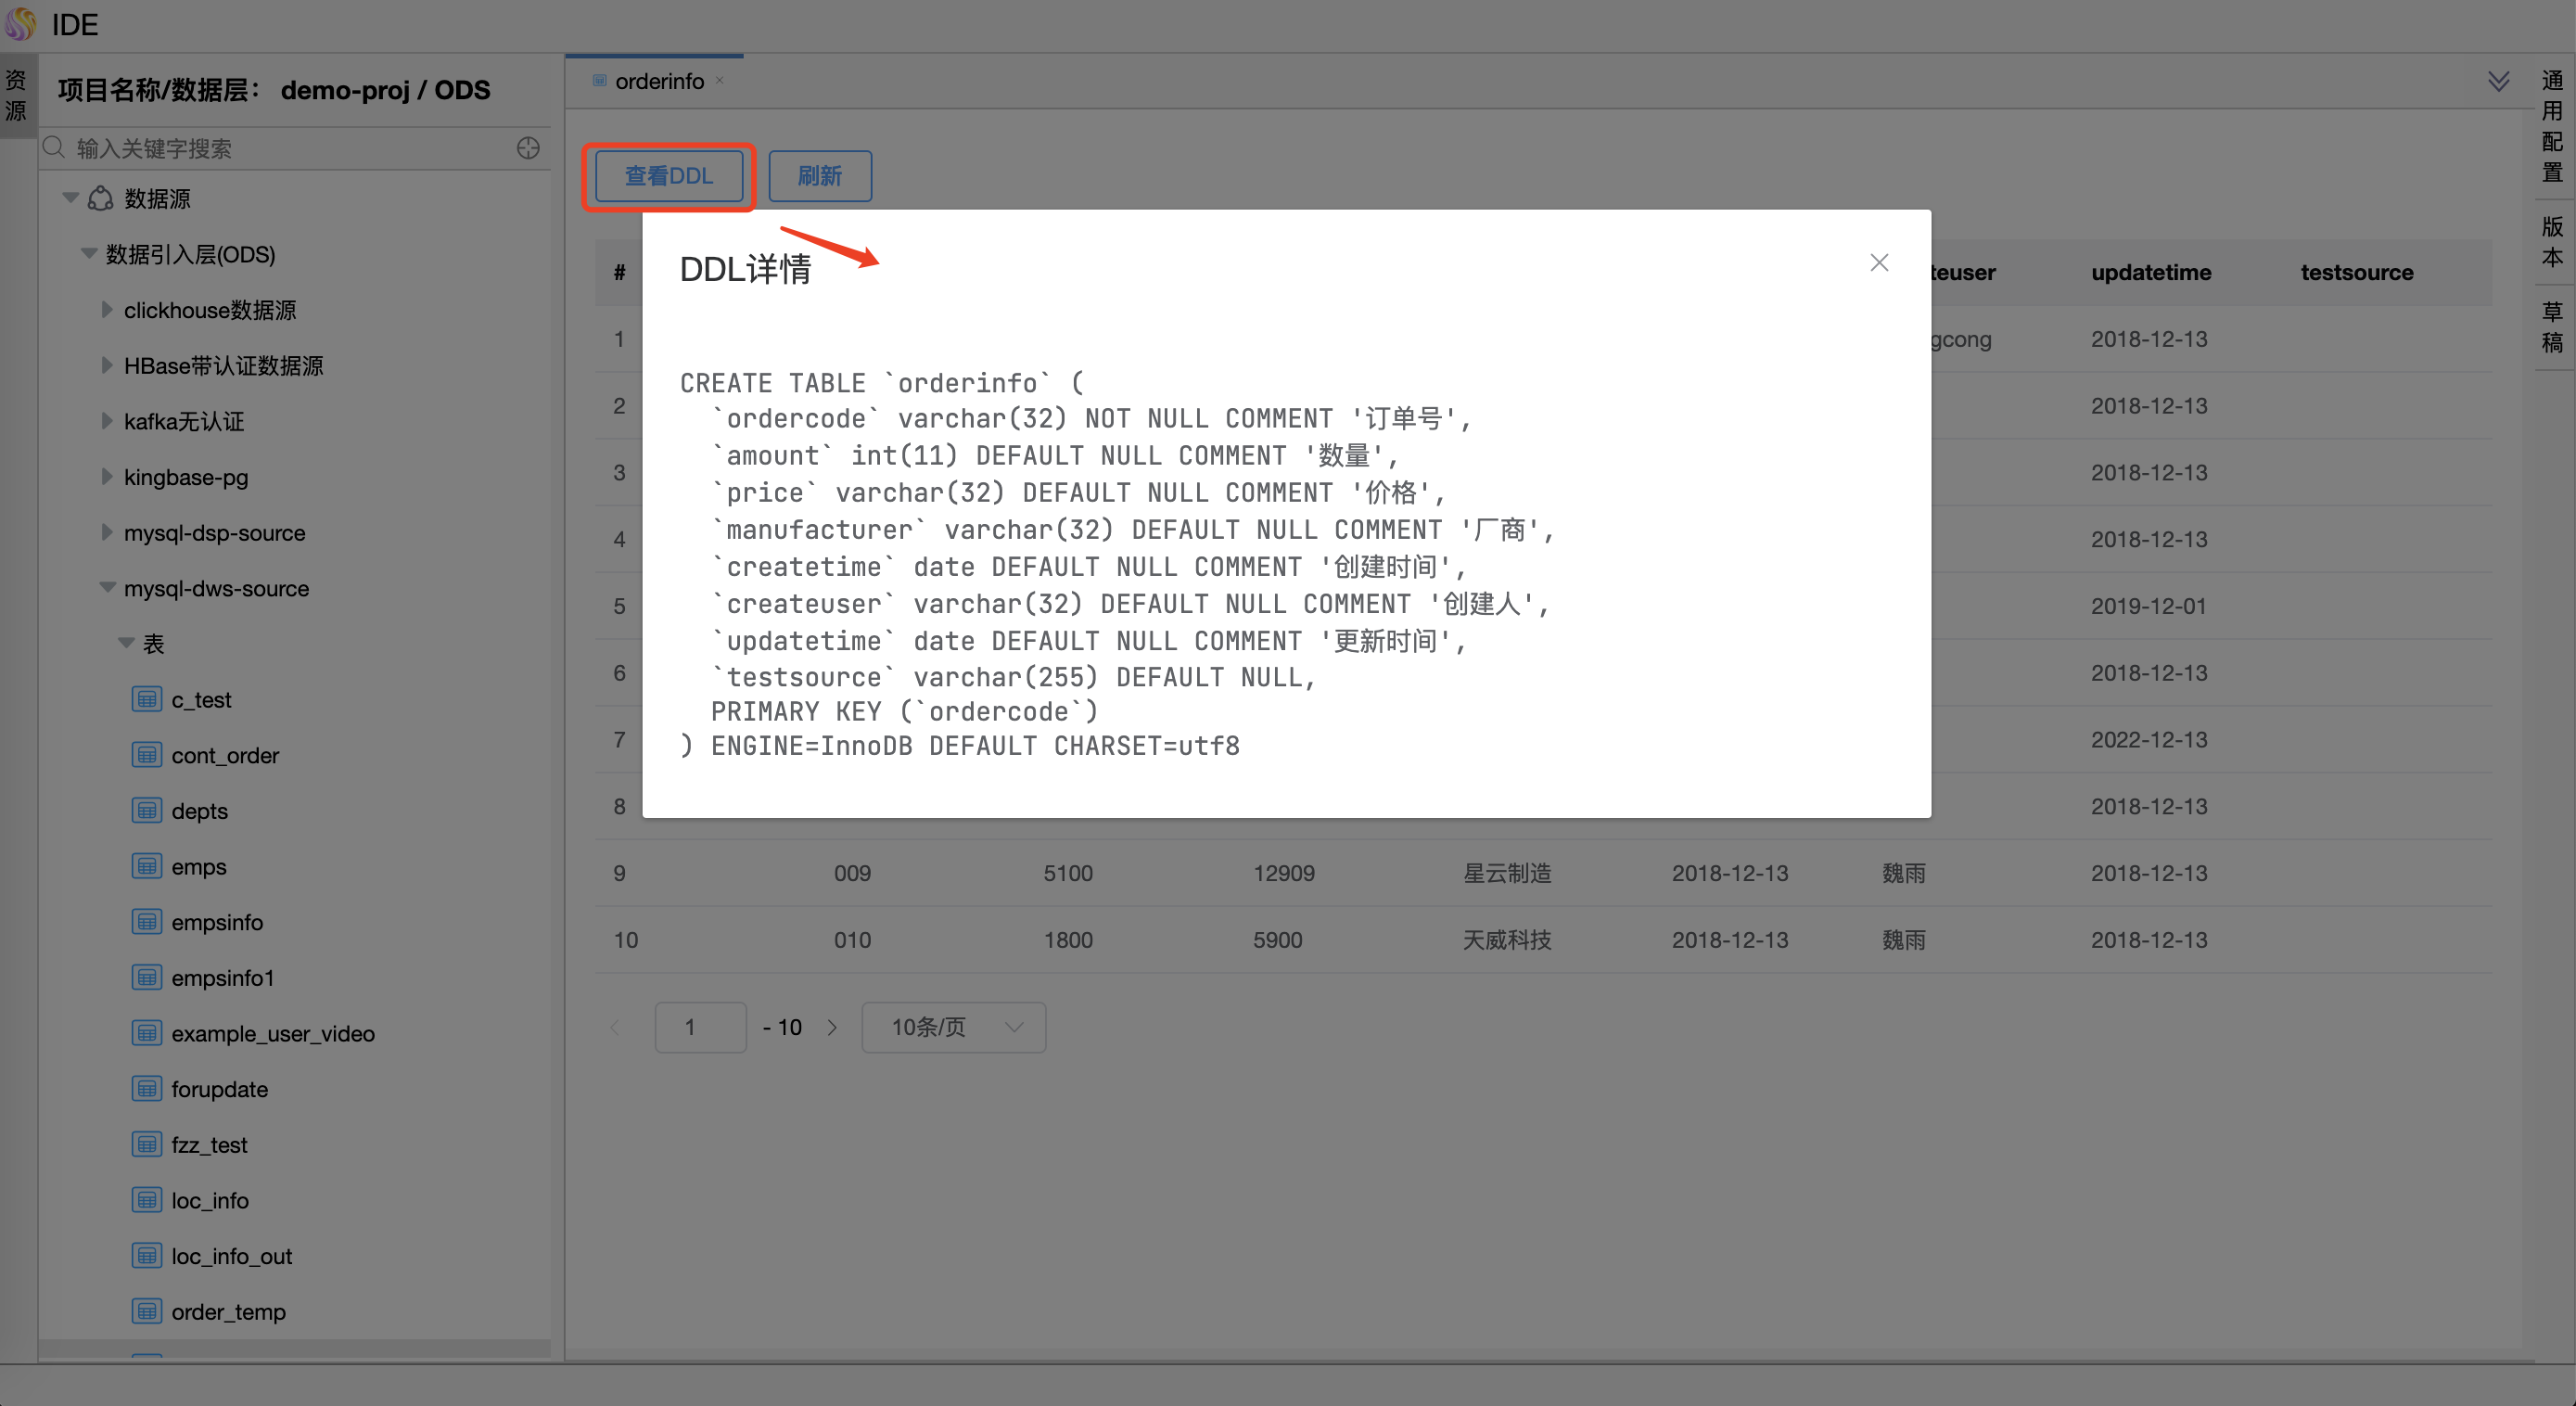Collapse the mysql-dws-source node

point(107,588)
